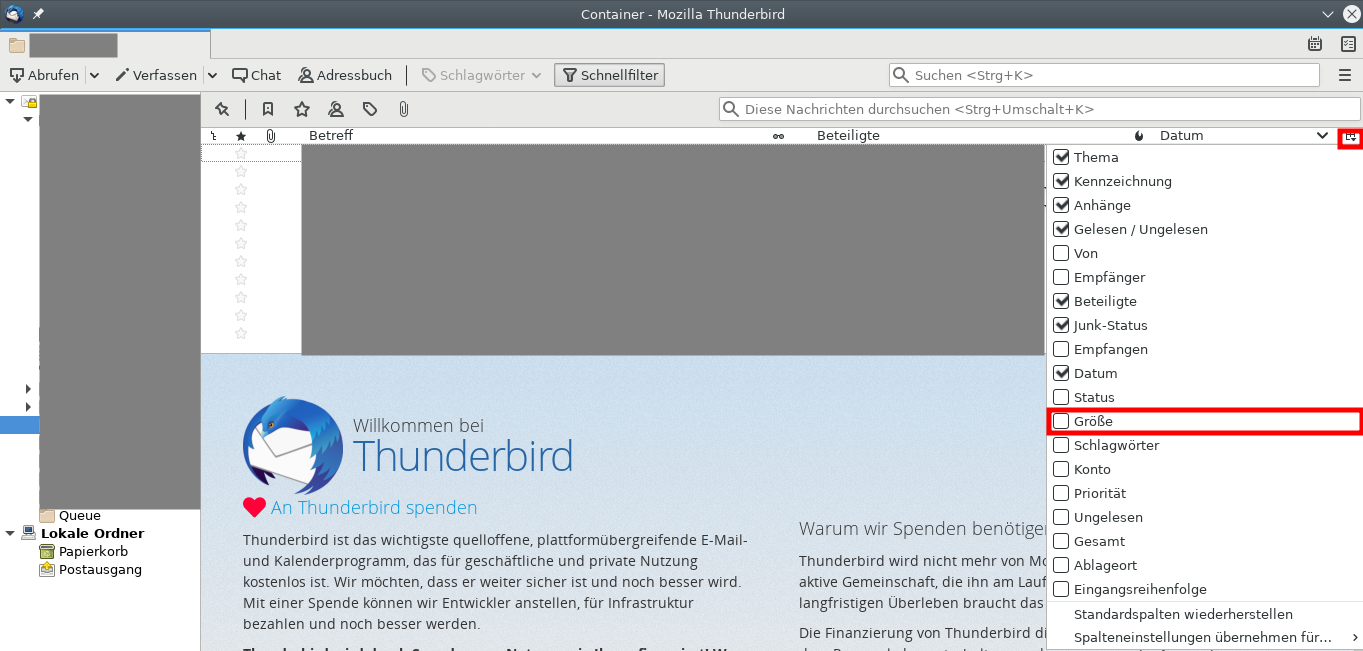Screen dimensions: 1363x651
Task: Uncheck the Anhänge column option
Action: 1204,205
